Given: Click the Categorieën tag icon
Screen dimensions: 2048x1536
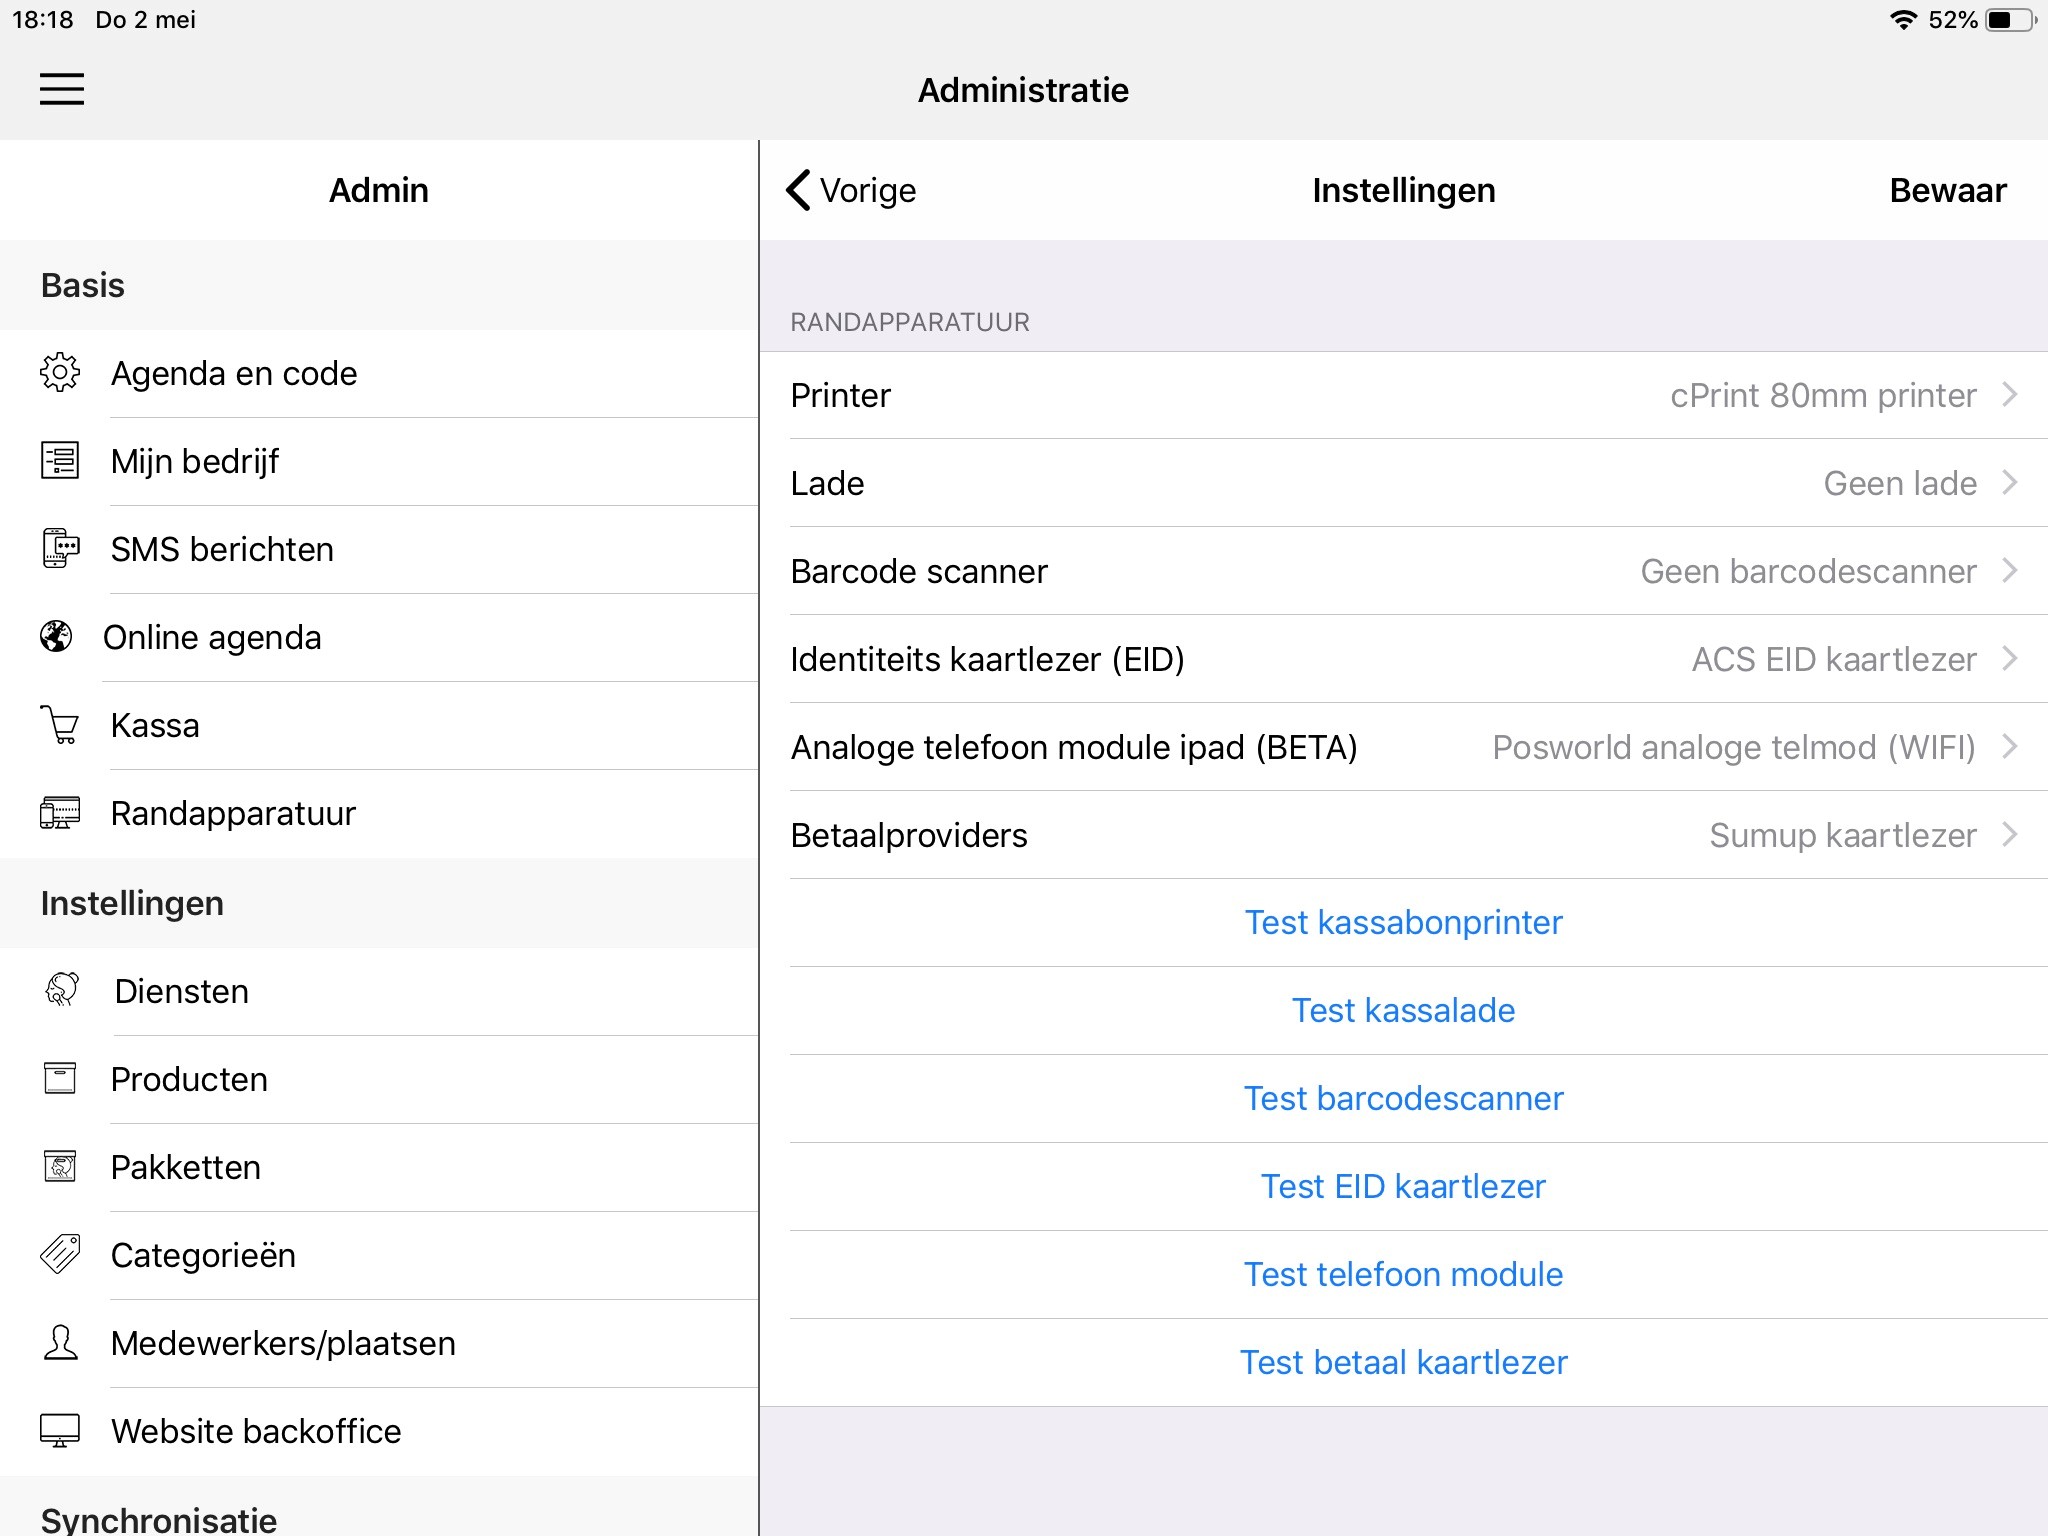Looking at the screenshot, I should tap(60, 1255).
